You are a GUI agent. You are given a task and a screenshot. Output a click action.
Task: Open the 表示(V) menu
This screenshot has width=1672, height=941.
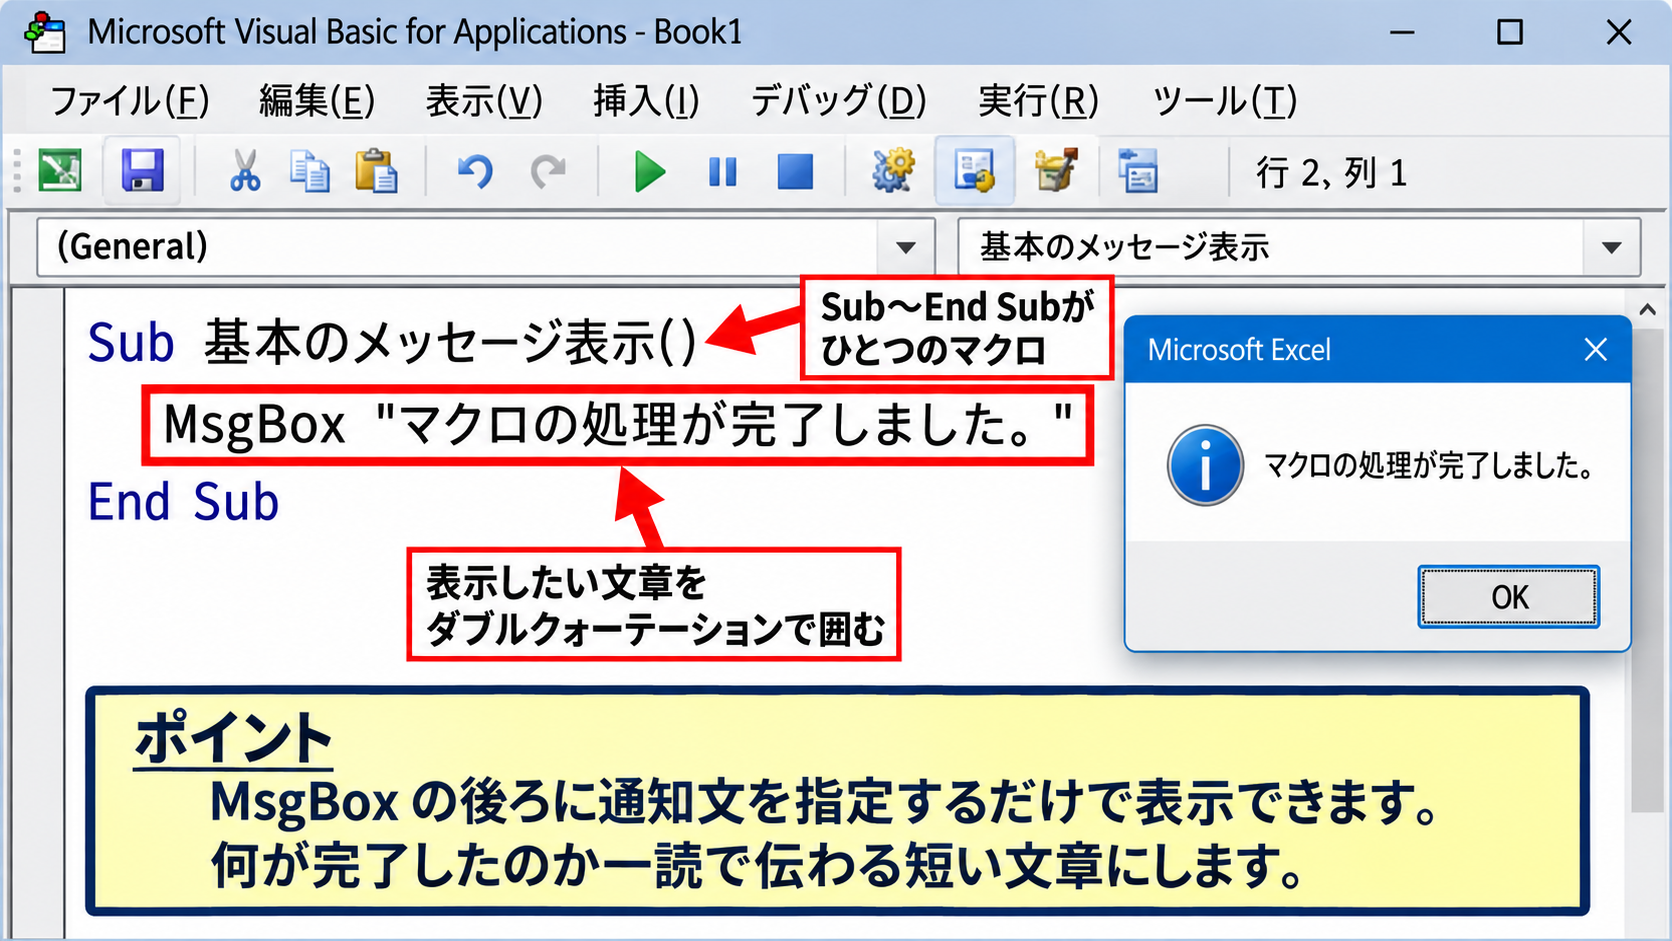pos(484,101)
